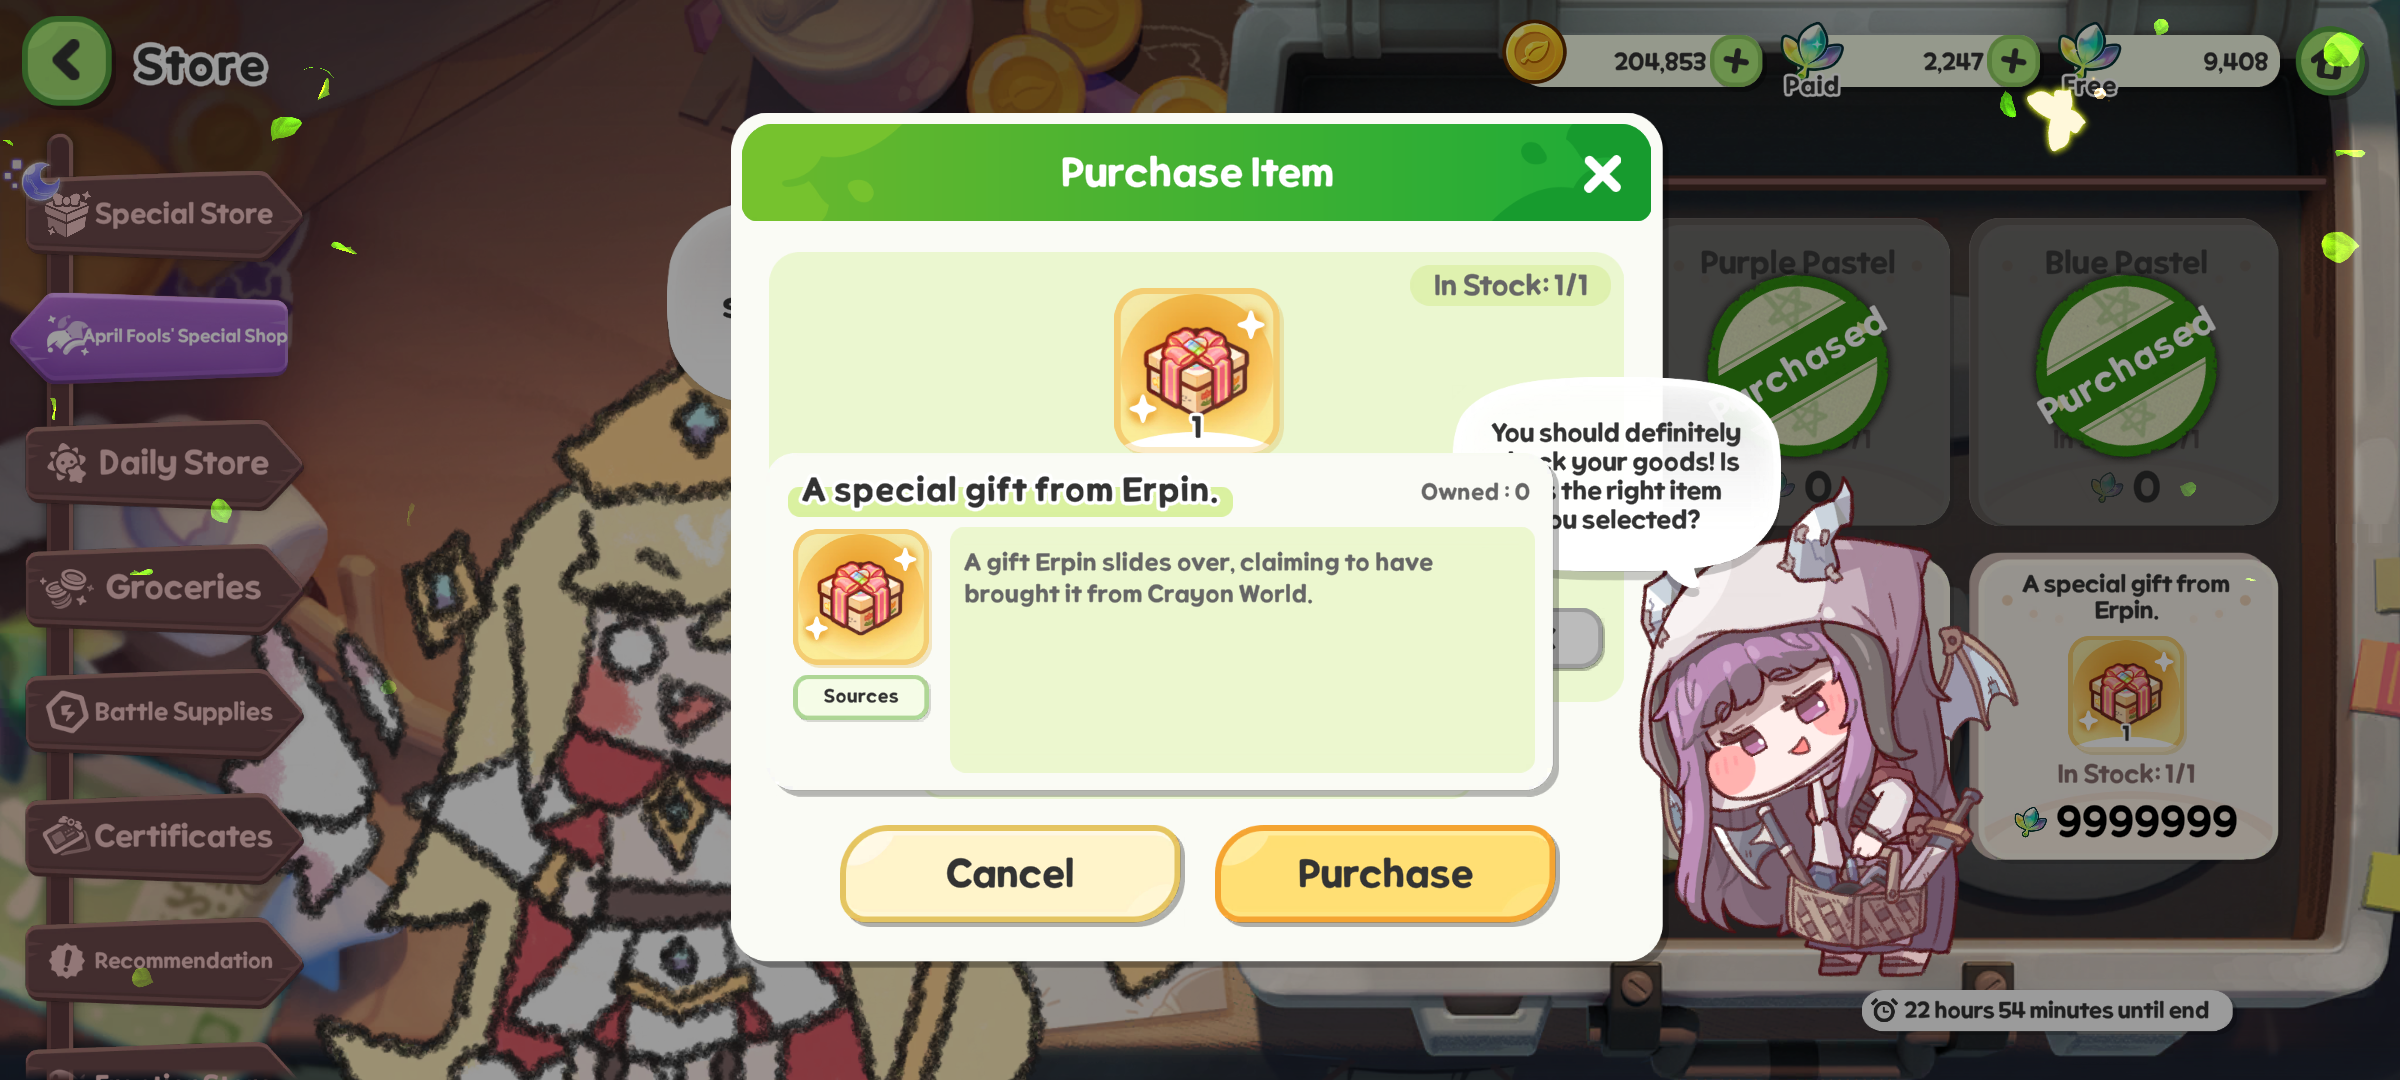Viewport: 2400px width, 1080px height.
Task: Add gold coins with plus icon
Action: pyautogui.click(x=1736, y=61)
